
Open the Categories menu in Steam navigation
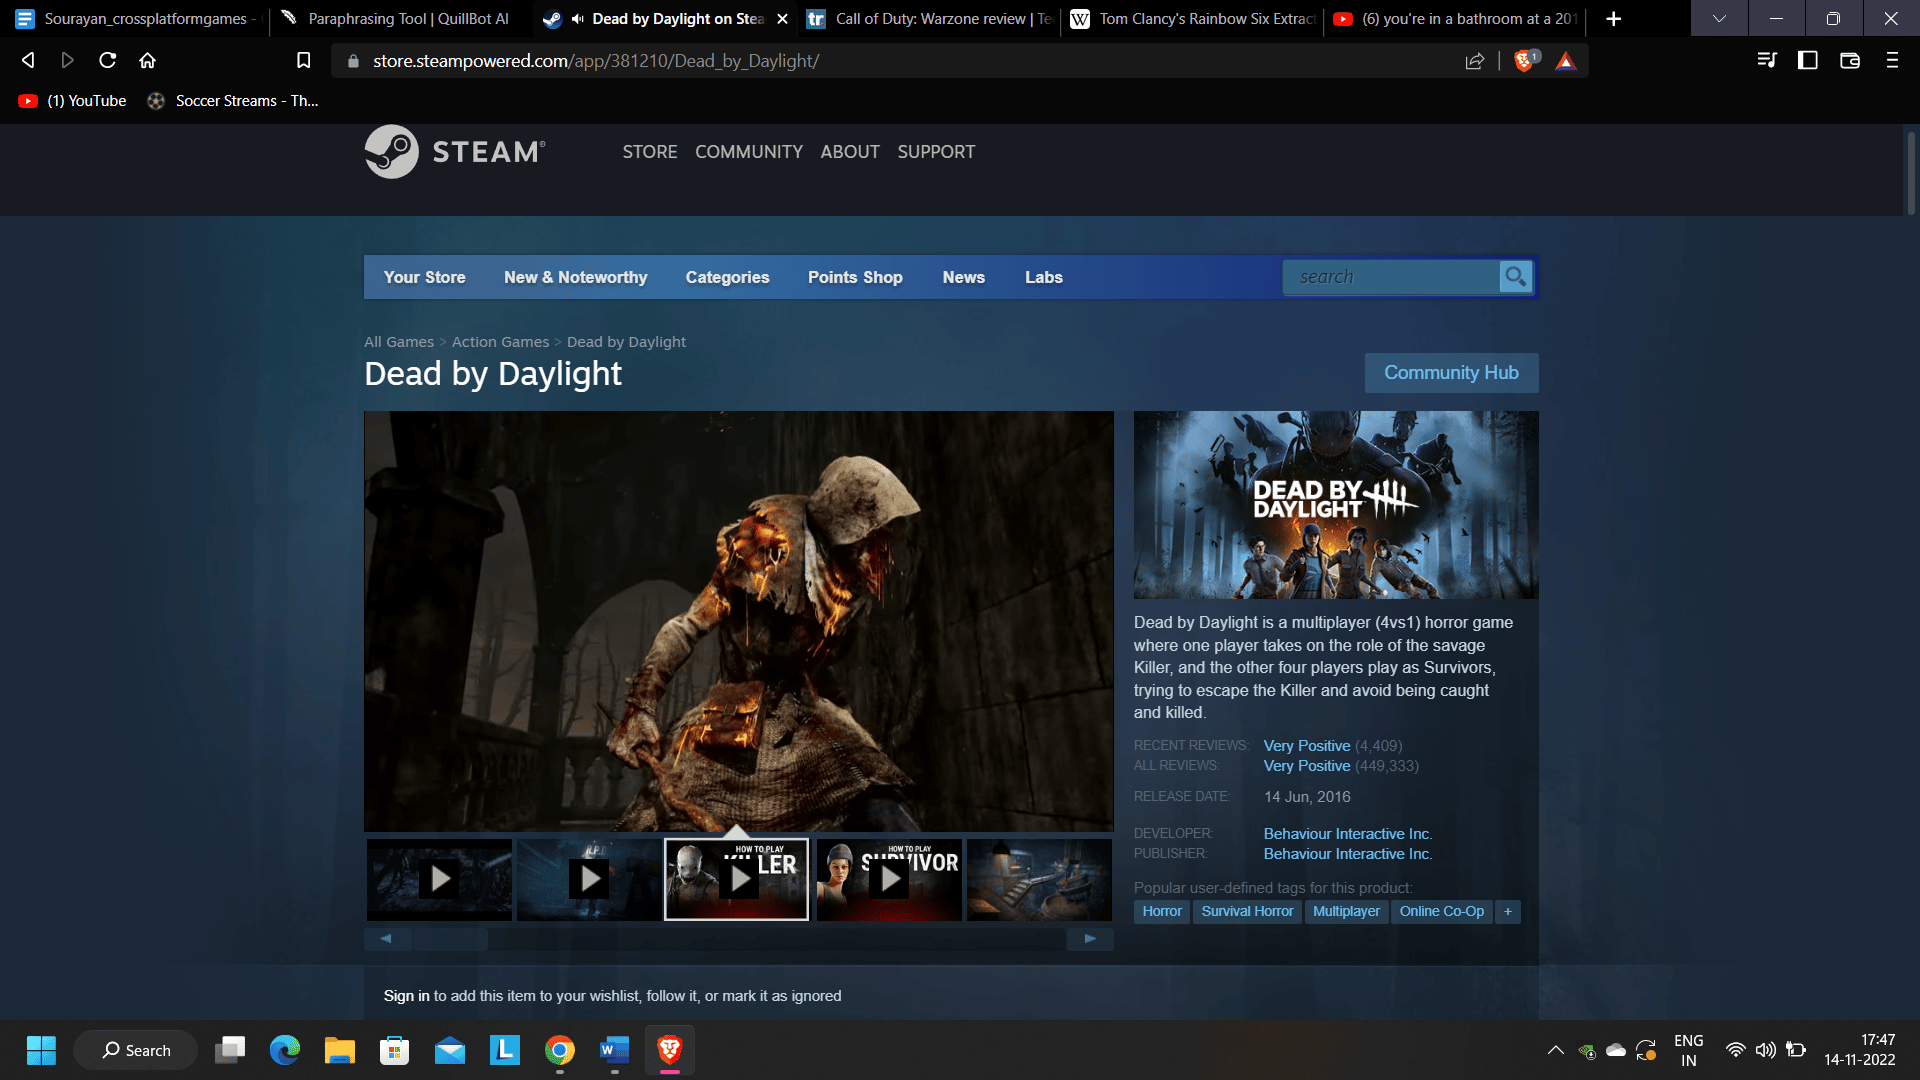(727, 277)
